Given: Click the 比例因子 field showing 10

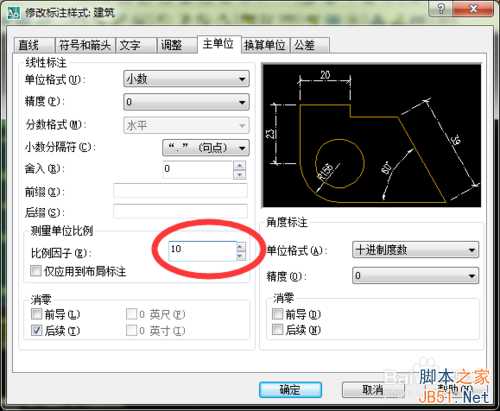Looking at the screenshot, I should (x=202, y=251).
